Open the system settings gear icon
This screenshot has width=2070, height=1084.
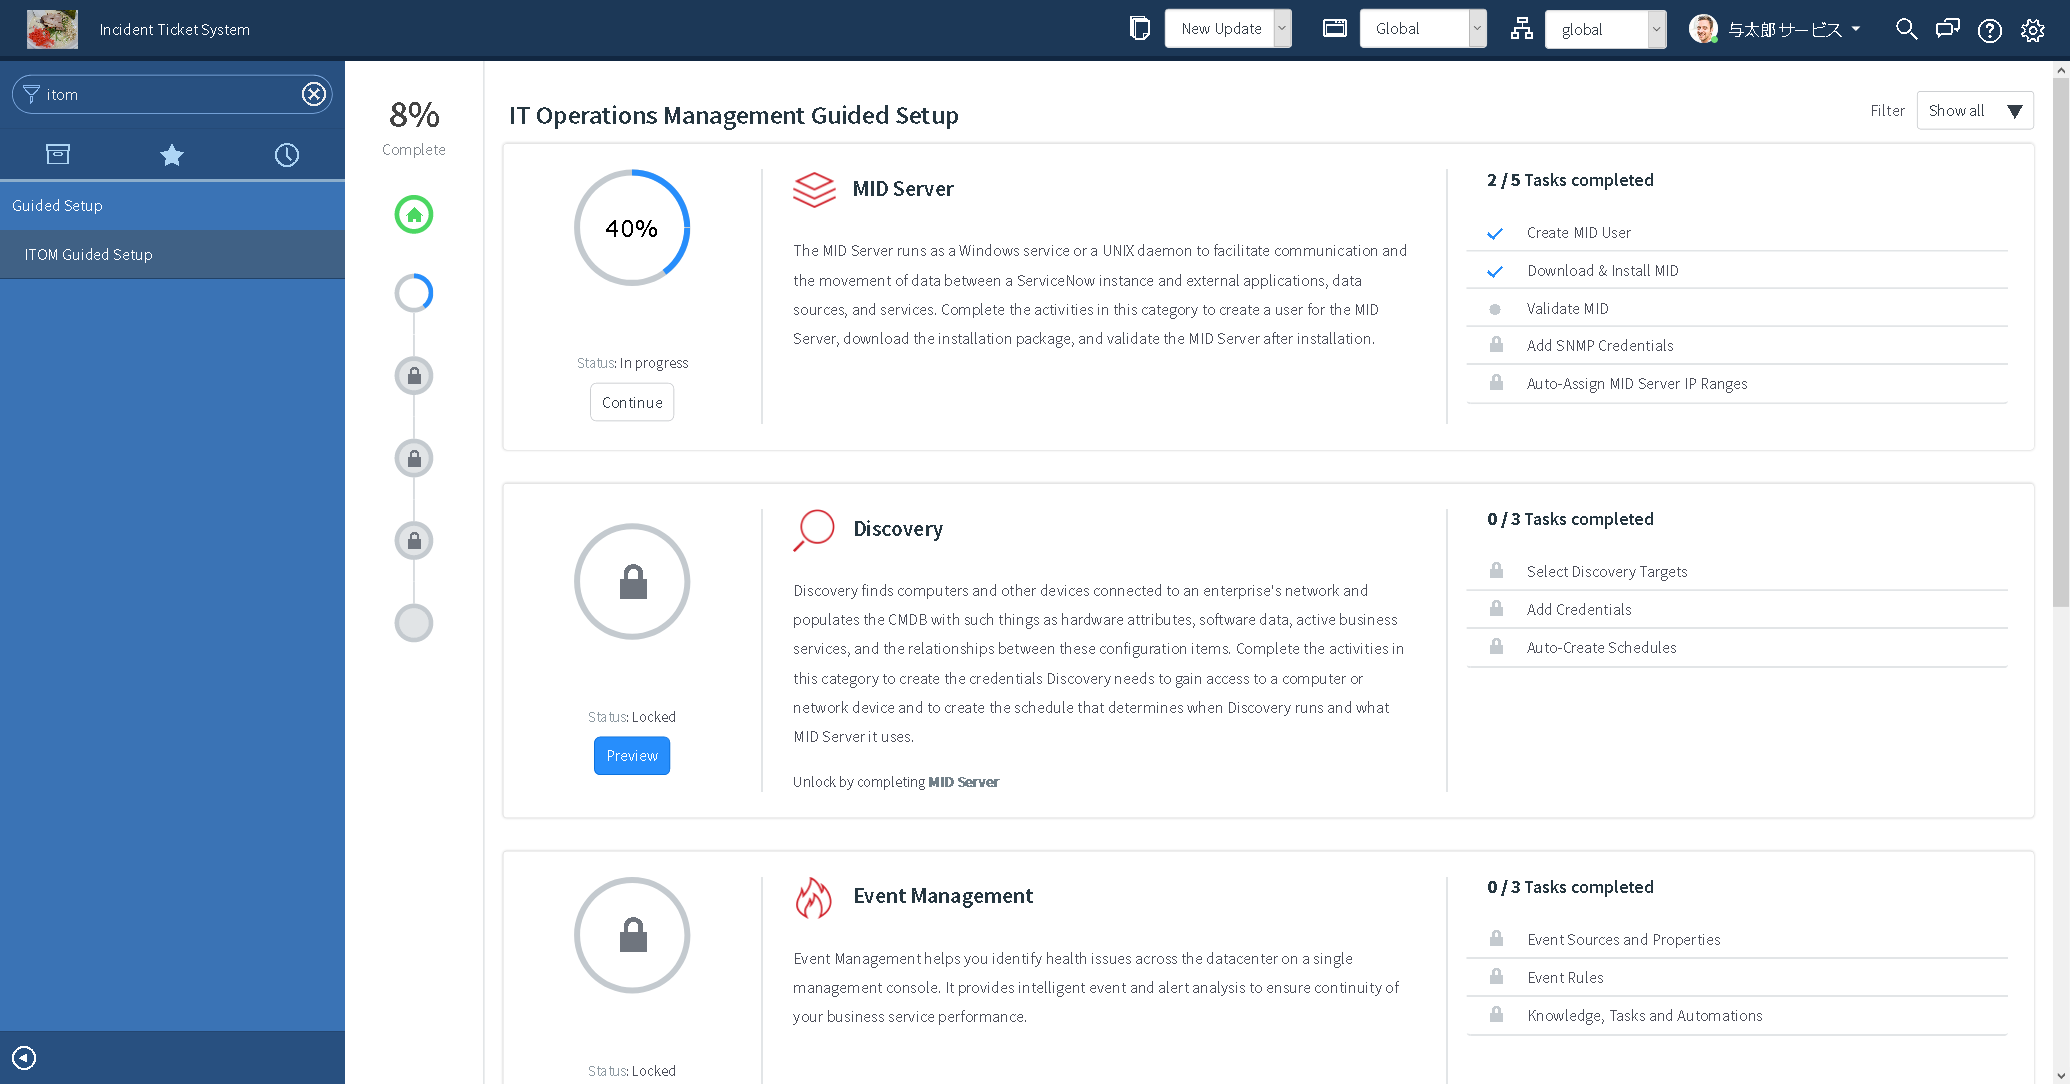pyautogui.click(x=2032, y=30)
